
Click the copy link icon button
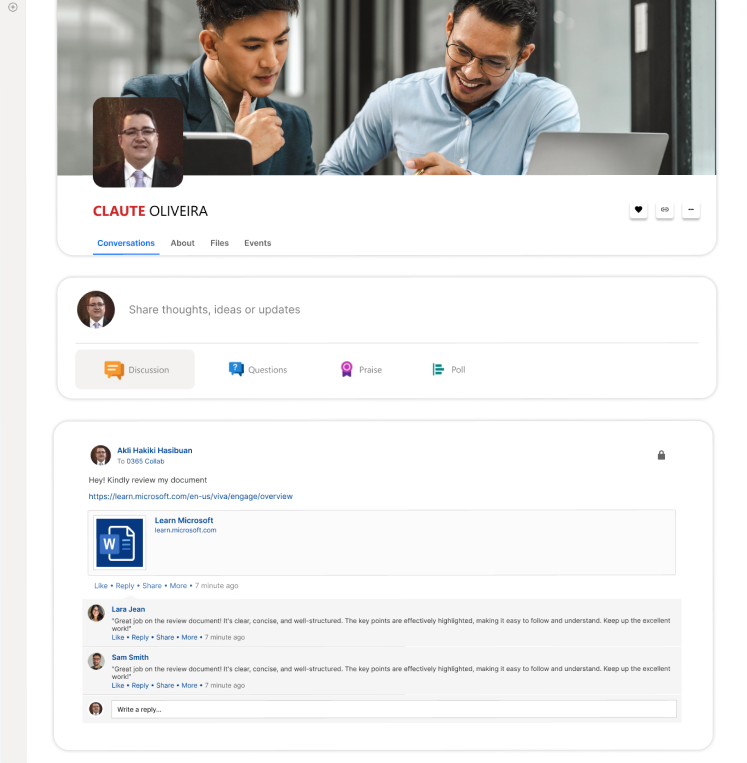point(665,210)
